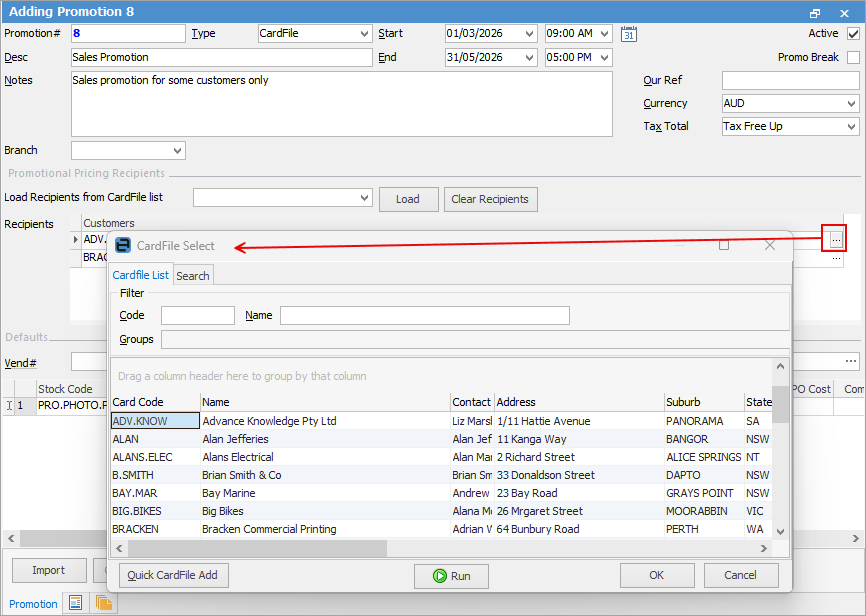Image resolution: width=866 pixels, height=616 pixels.
Task: Click the horizontal scrollbar in CardFile list
Action: 257,549
